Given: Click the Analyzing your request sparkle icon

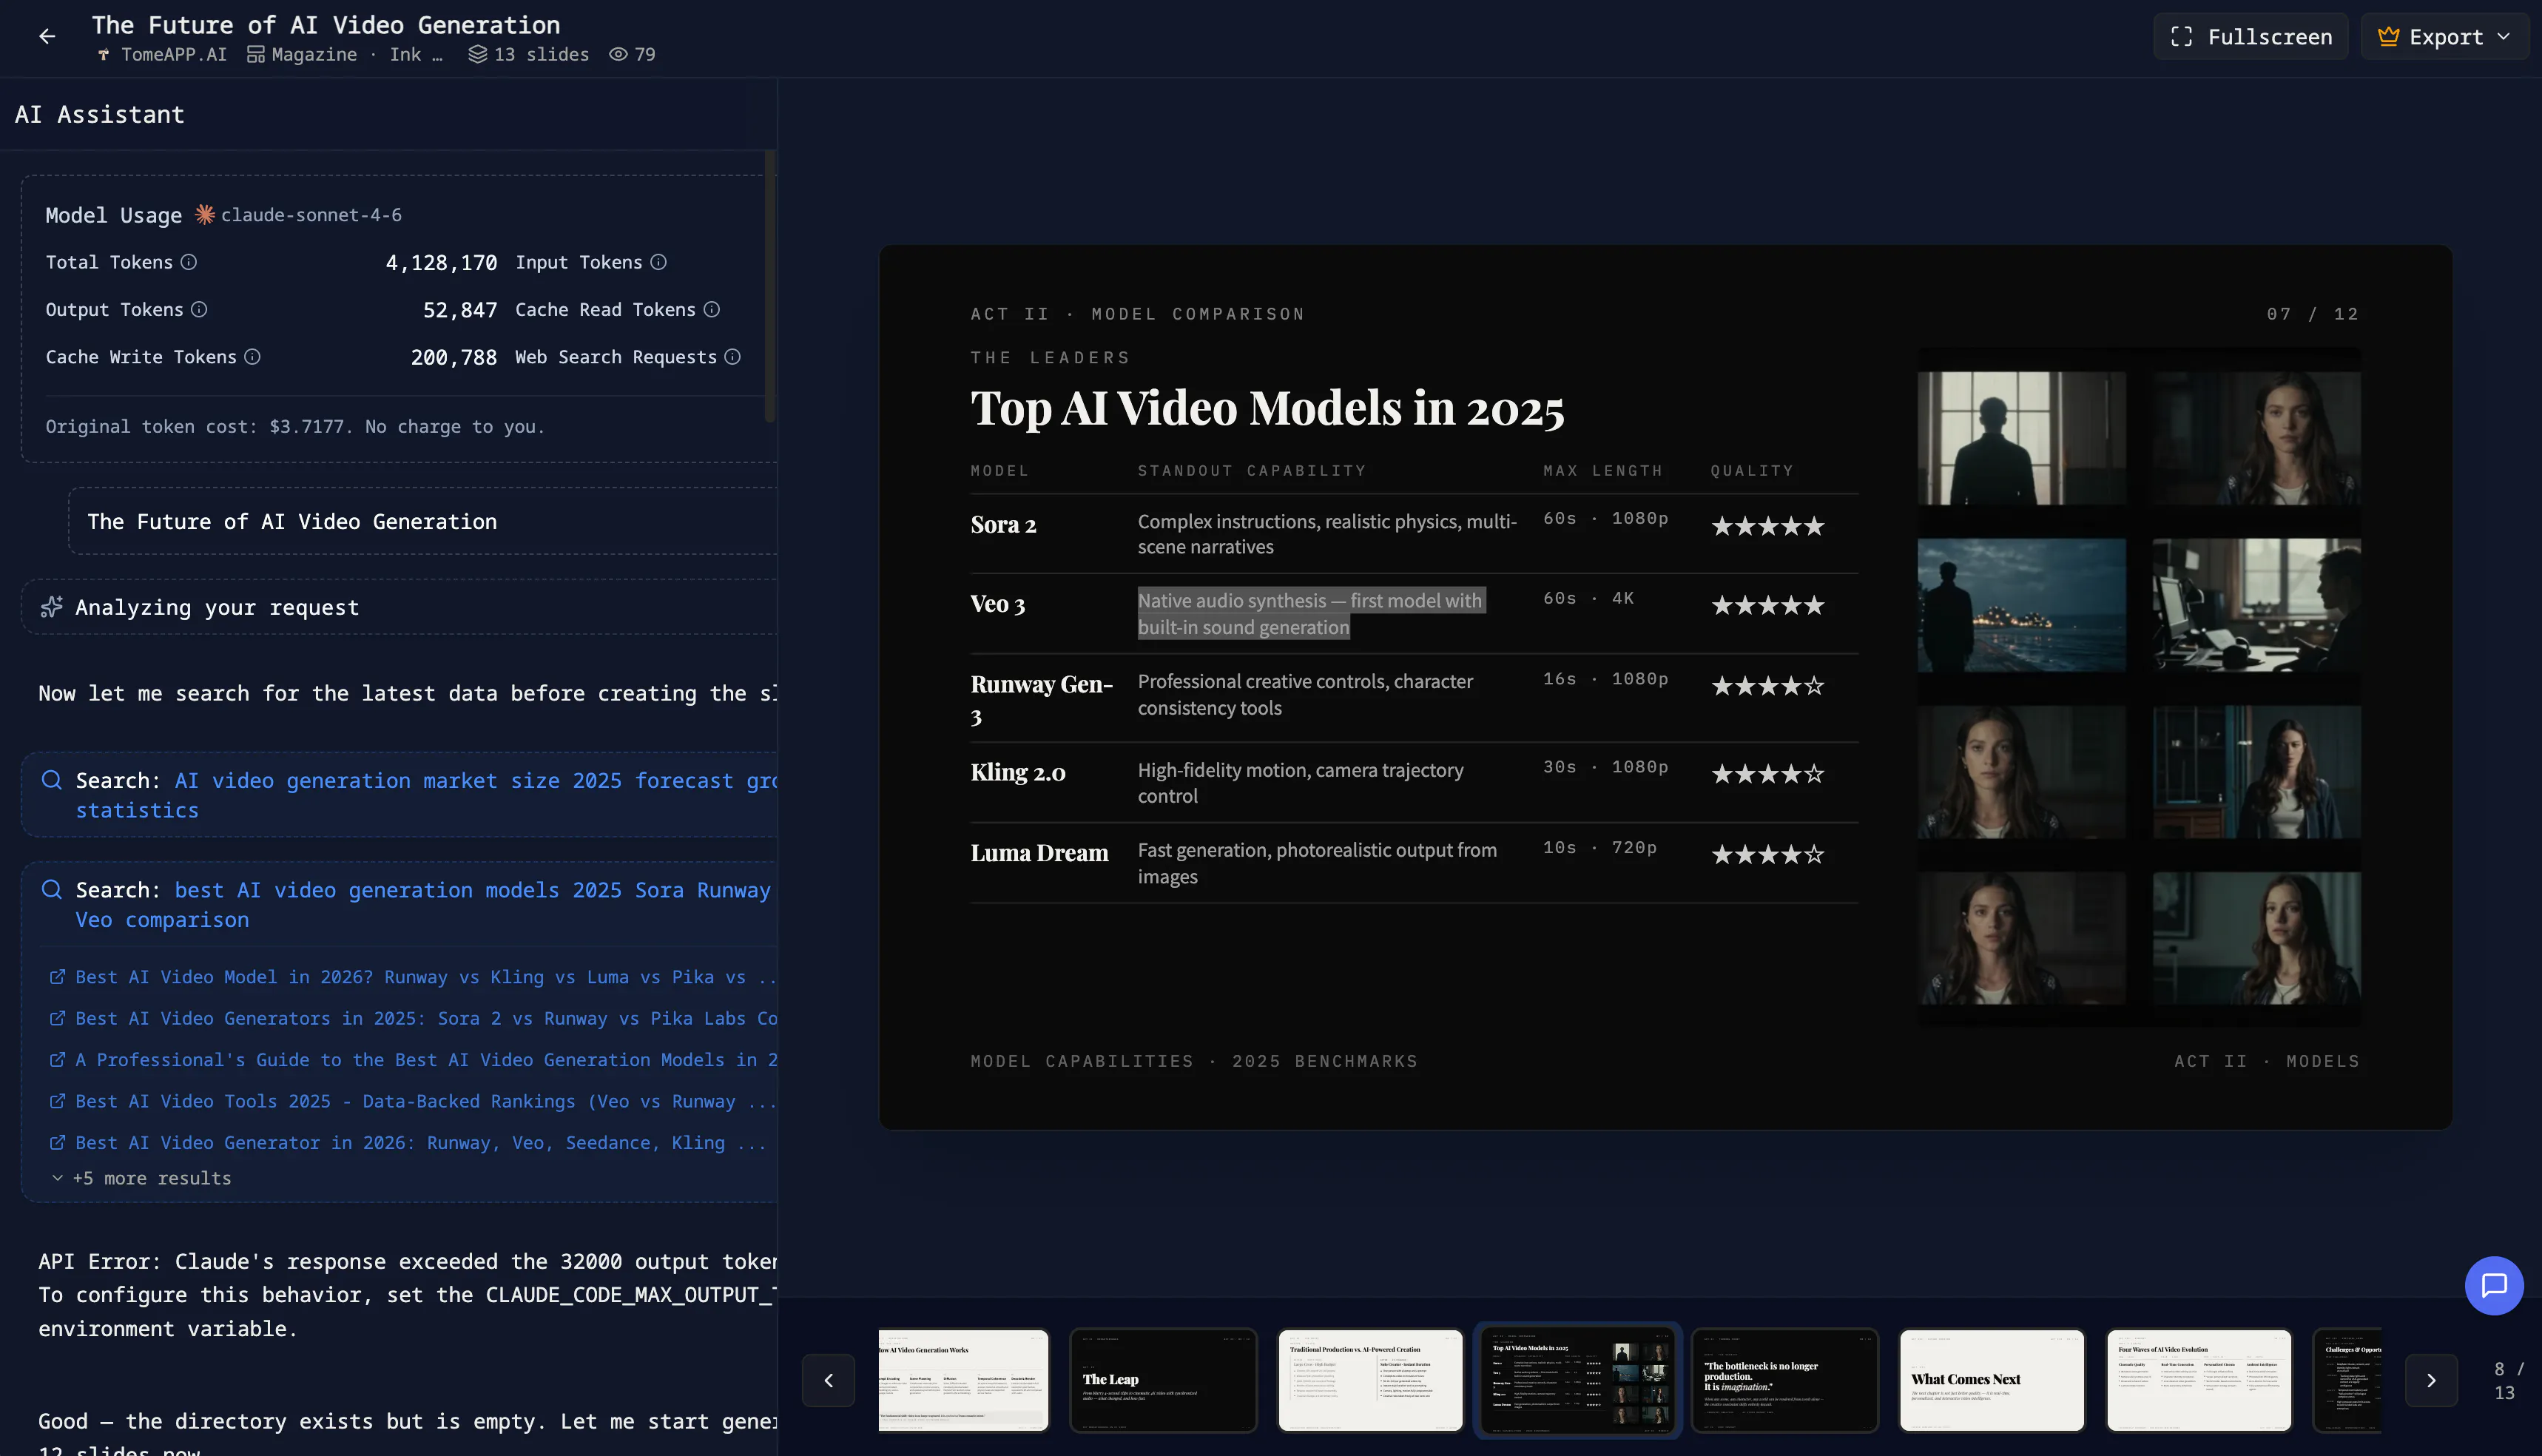Looking at the screenshot, I should [51, 607].
